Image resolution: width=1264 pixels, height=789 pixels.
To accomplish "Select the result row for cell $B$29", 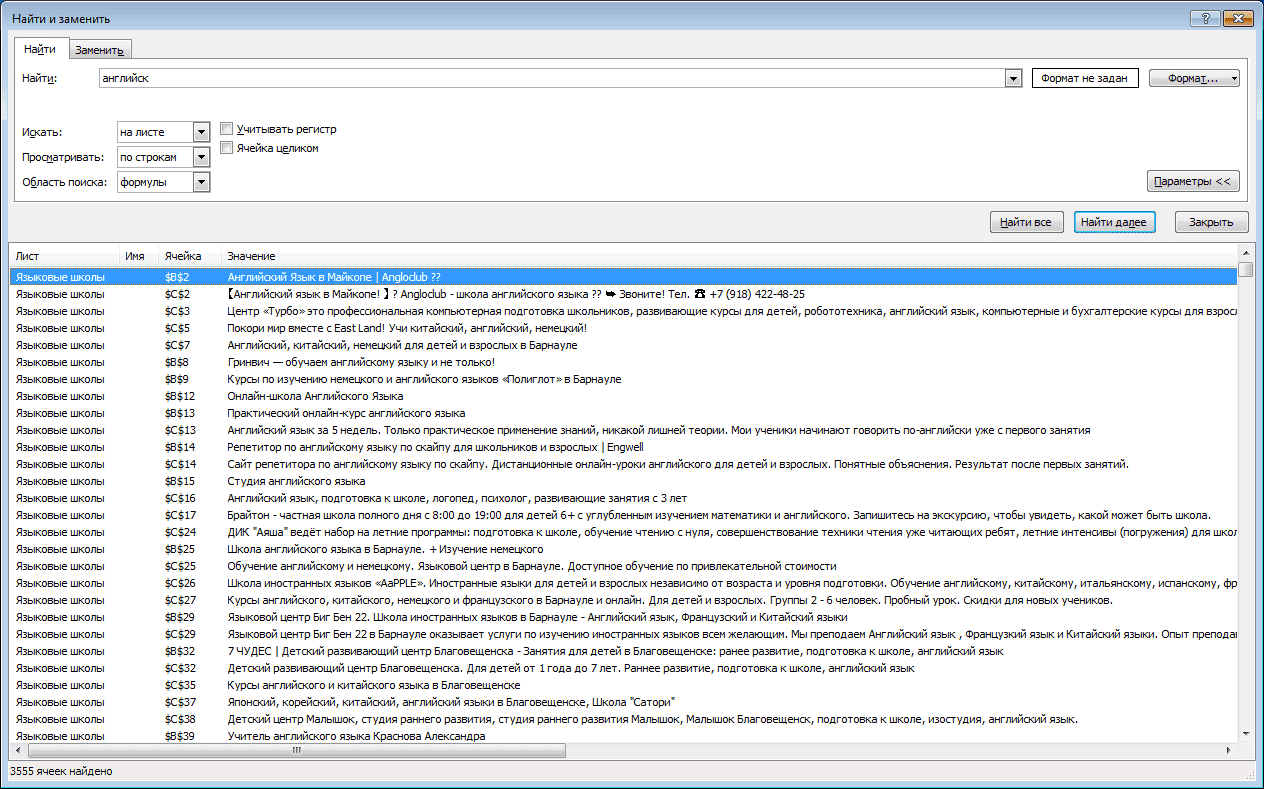I will [623, 617].
